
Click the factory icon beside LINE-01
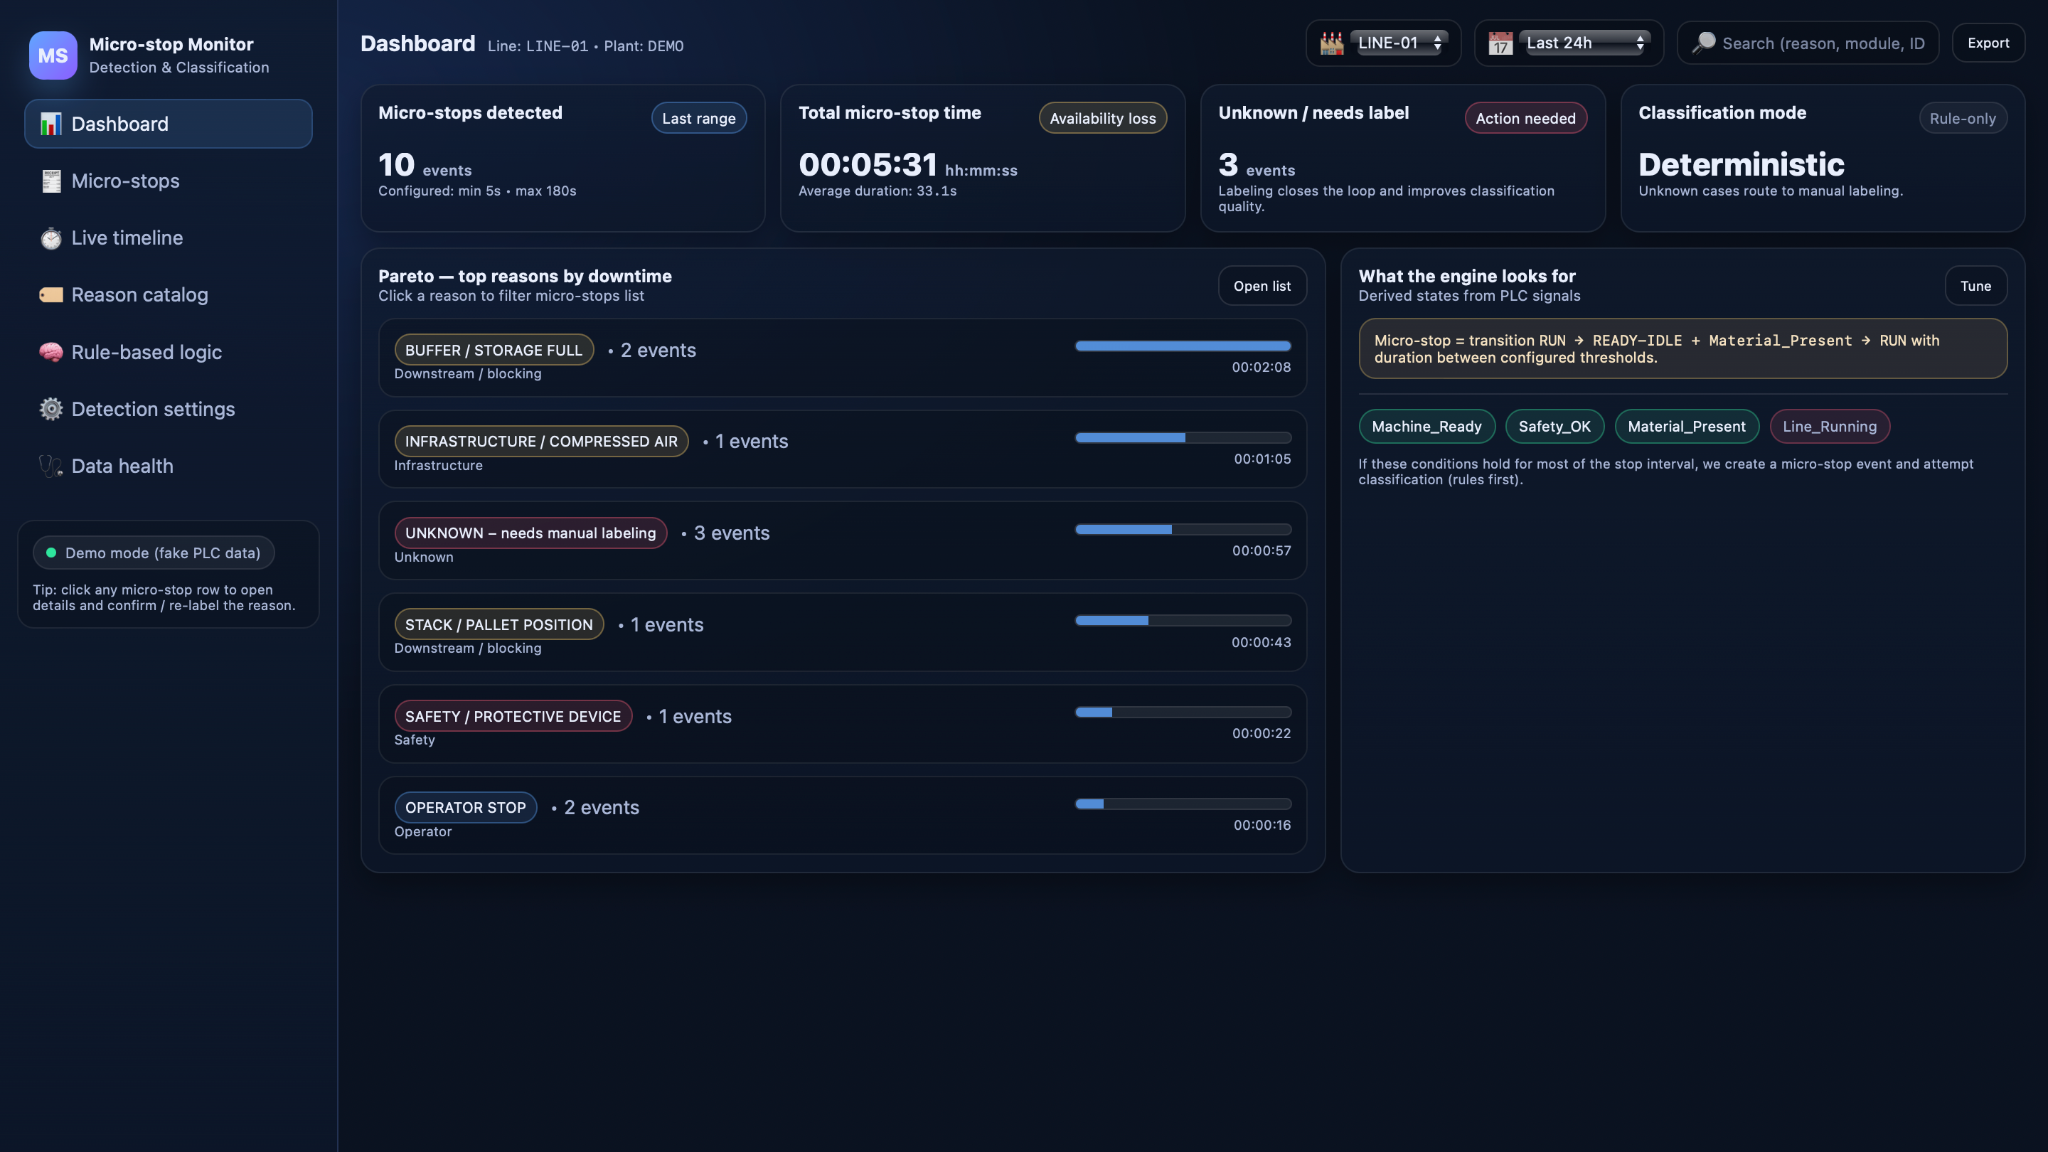(1331, 43)
